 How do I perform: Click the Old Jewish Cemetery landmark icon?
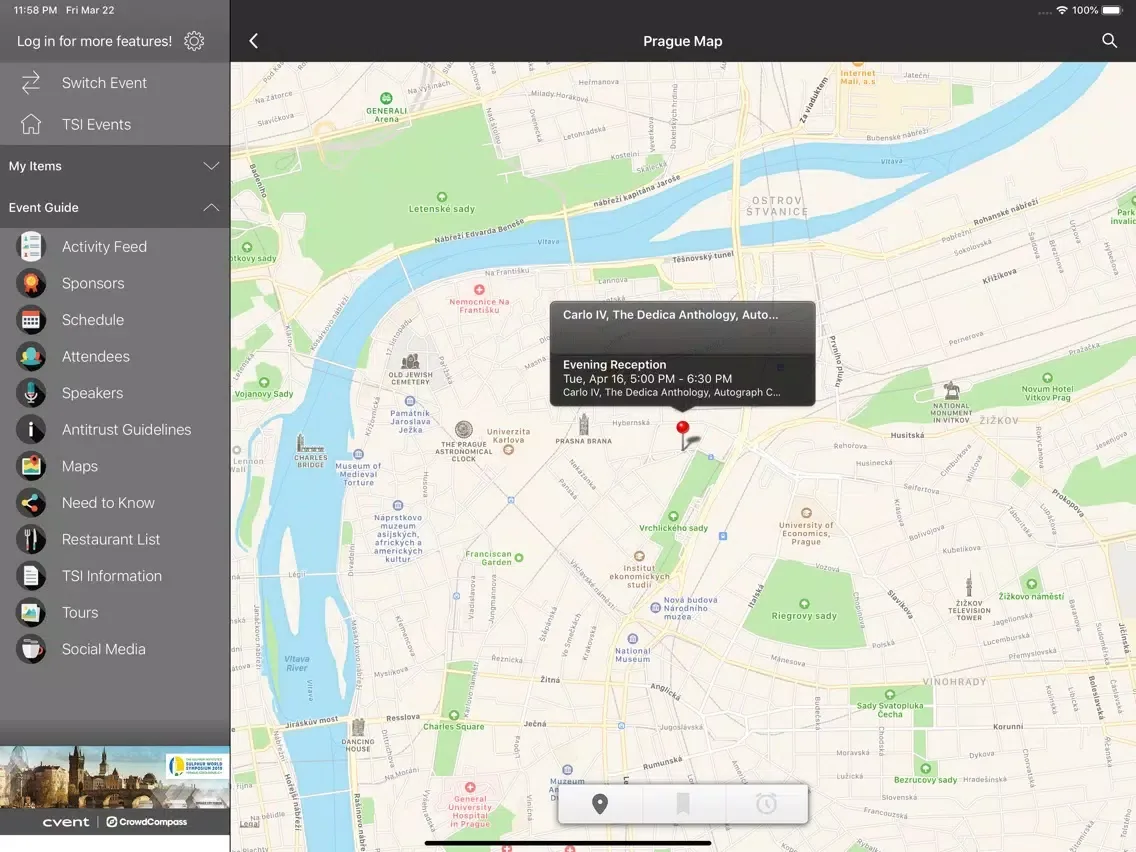(x=411, y=361)
